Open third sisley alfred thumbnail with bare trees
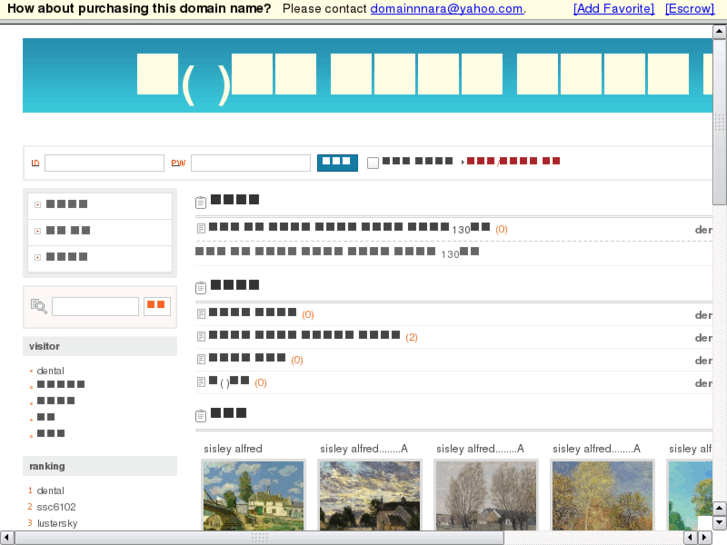 (486, 495)
